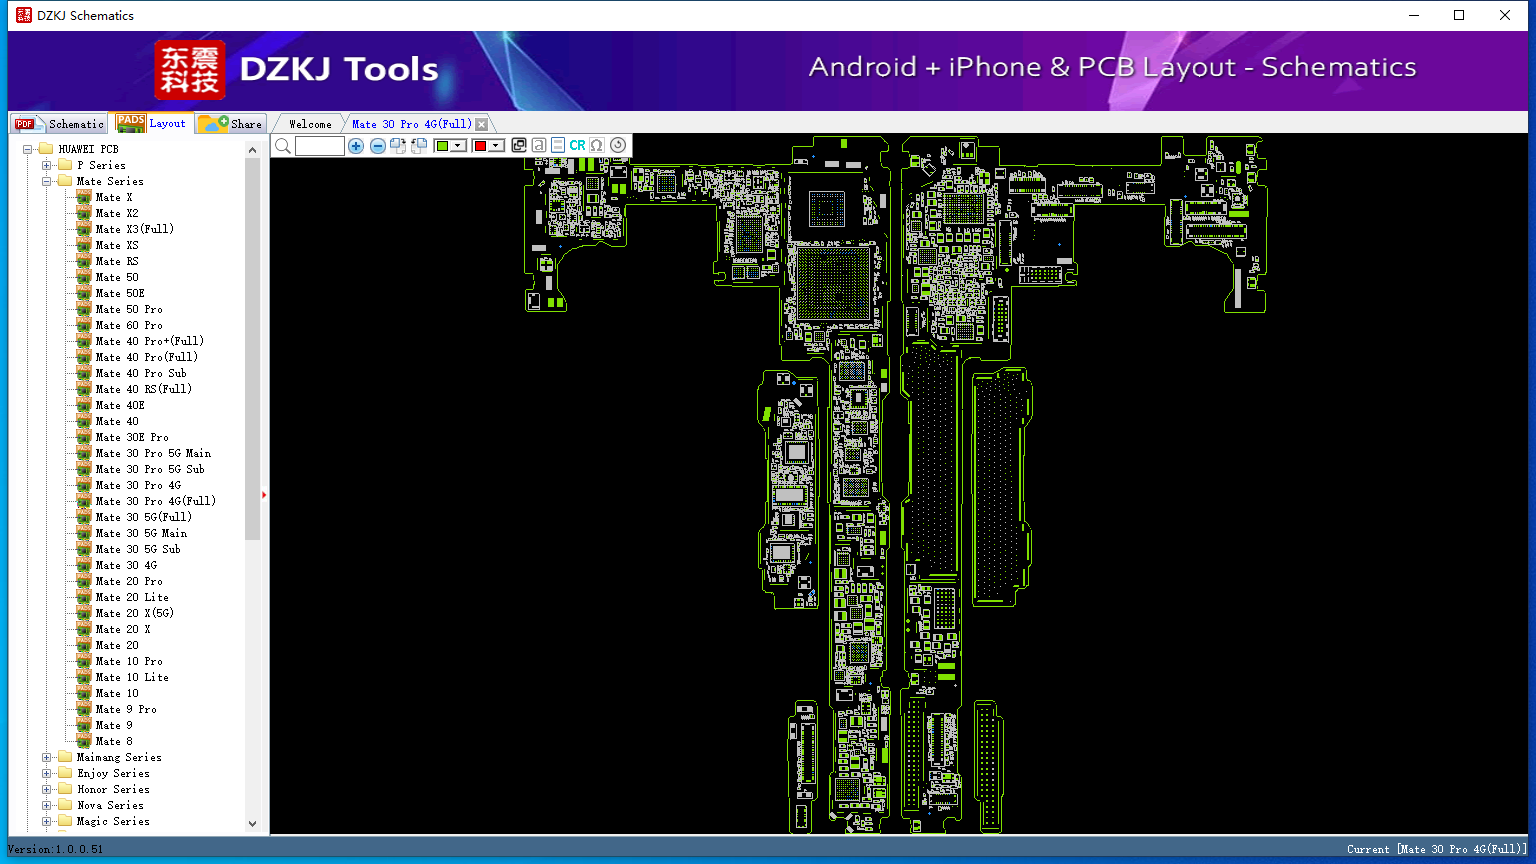This screenshot has height=864, width=1536.
Task: Click the red color swatch
Action: click(x=480, y=146)
